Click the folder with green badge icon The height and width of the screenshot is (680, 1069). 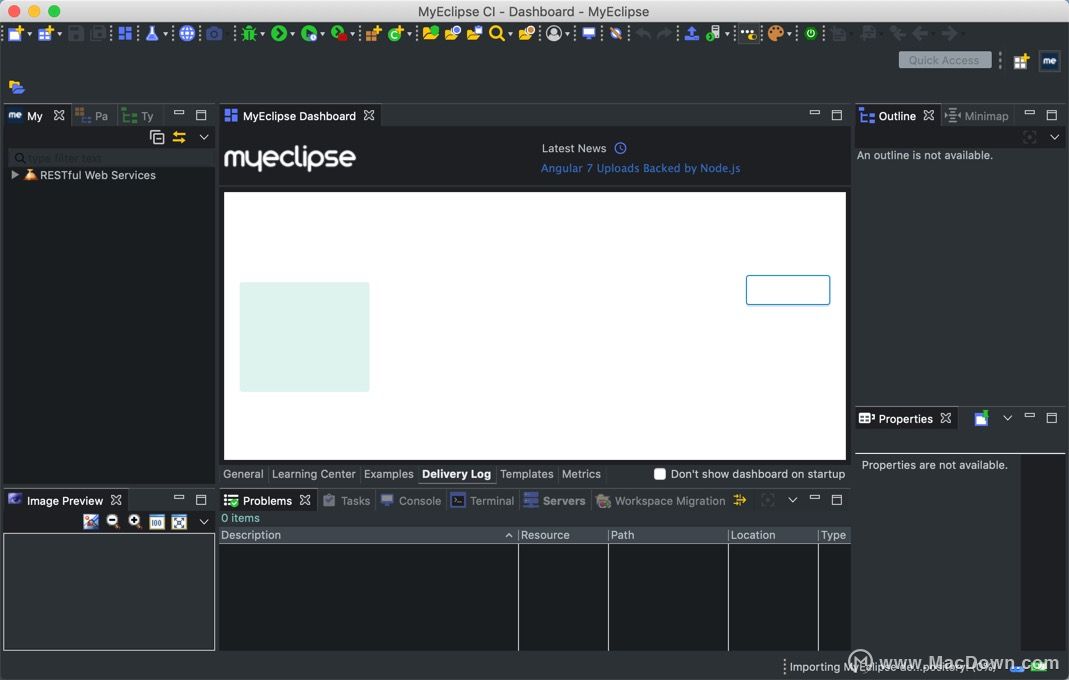(430, 33)
